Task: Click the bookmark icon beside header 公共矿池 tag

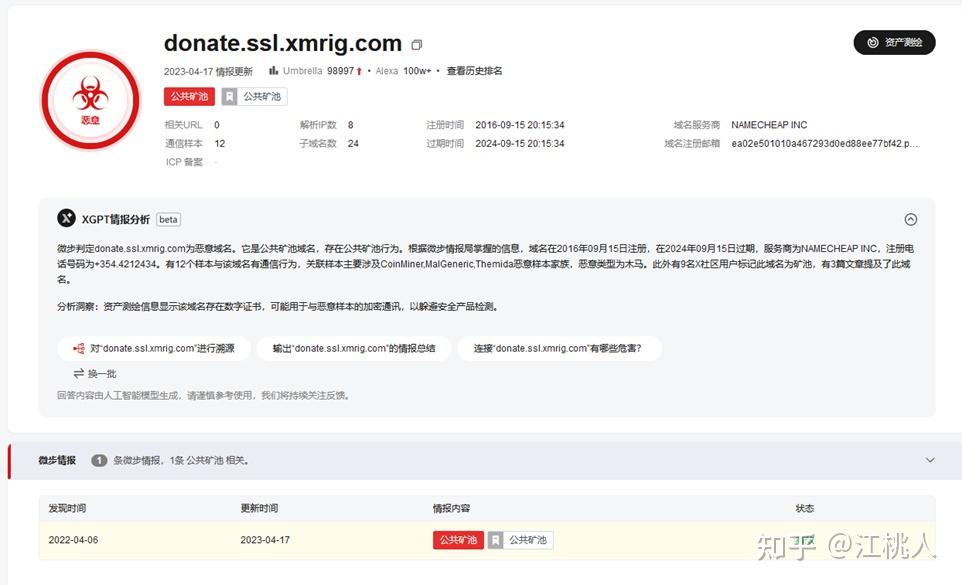Action: tap(229, 96)
